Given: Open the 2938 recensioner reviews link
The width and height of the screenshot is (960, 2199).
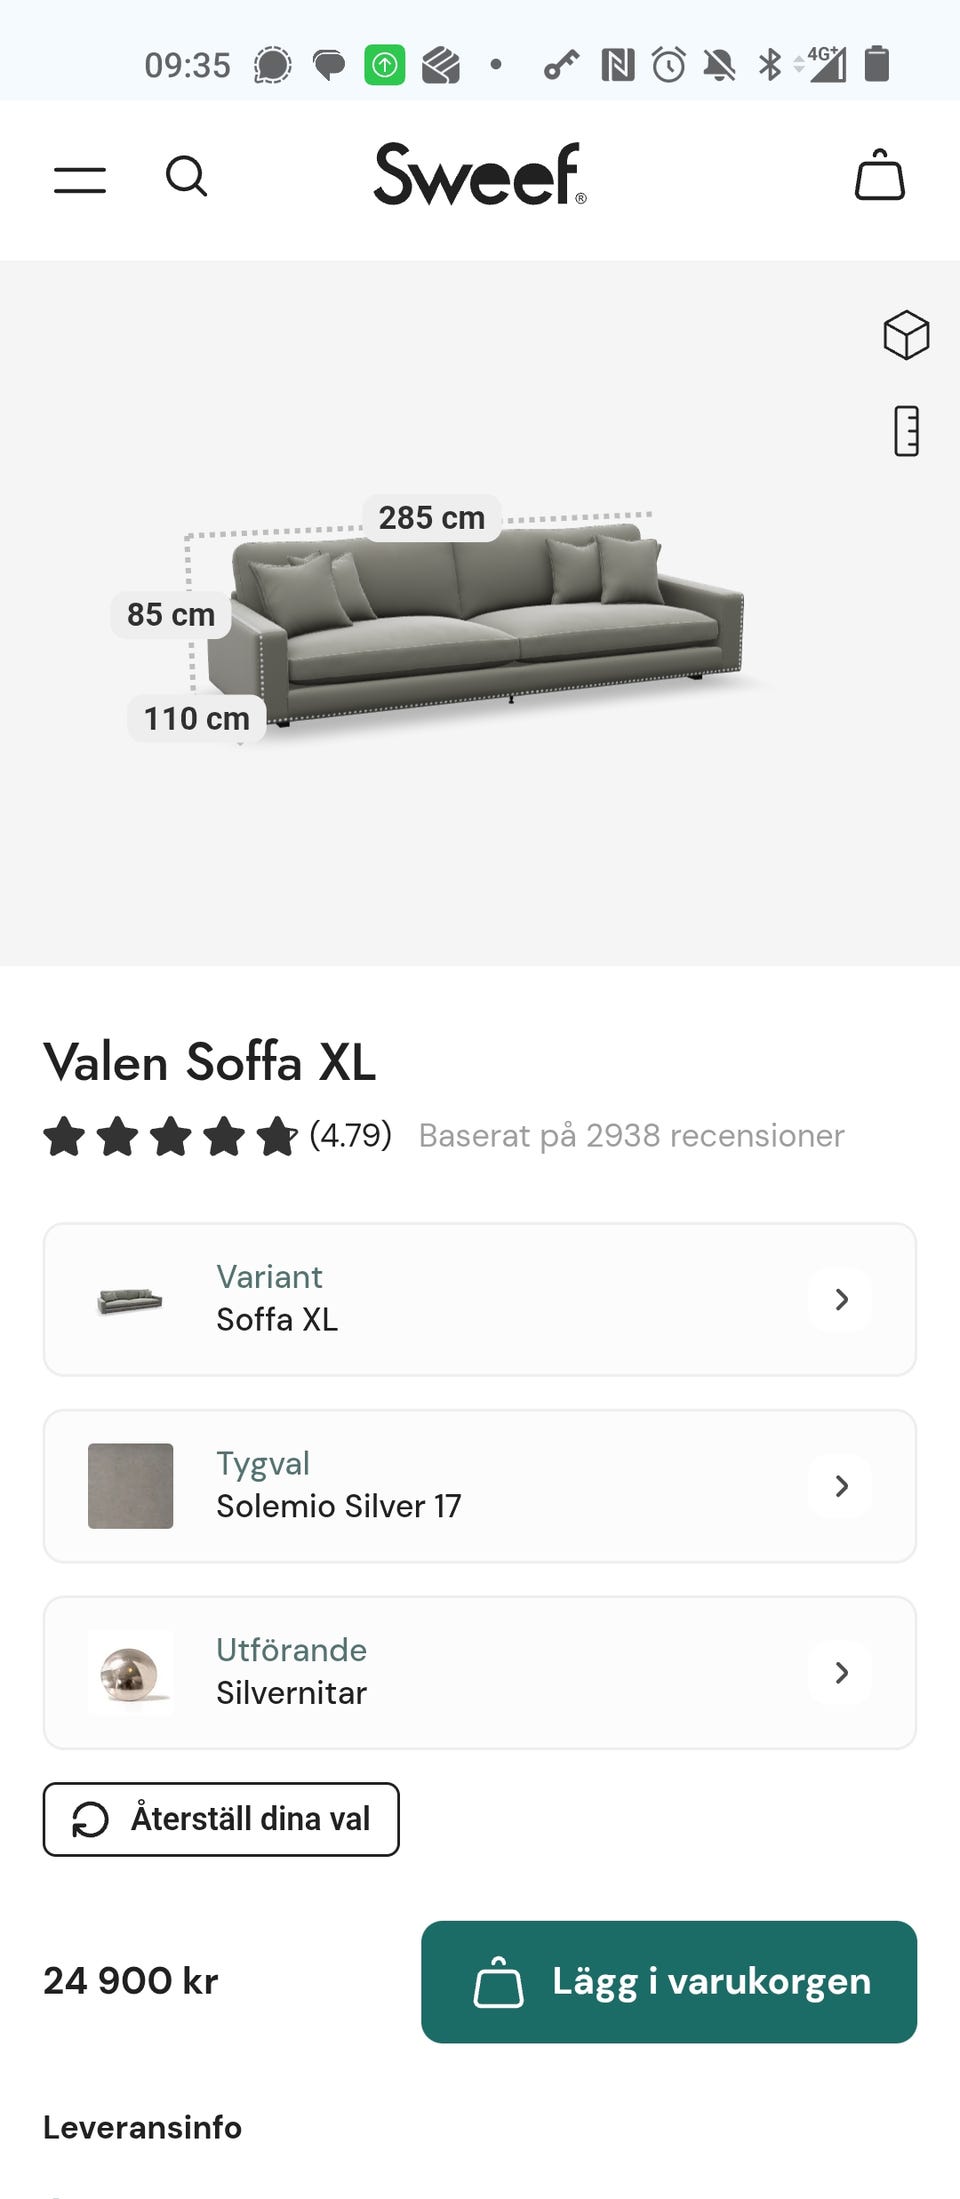Looking at the screenshot, I should (631, 1136).
